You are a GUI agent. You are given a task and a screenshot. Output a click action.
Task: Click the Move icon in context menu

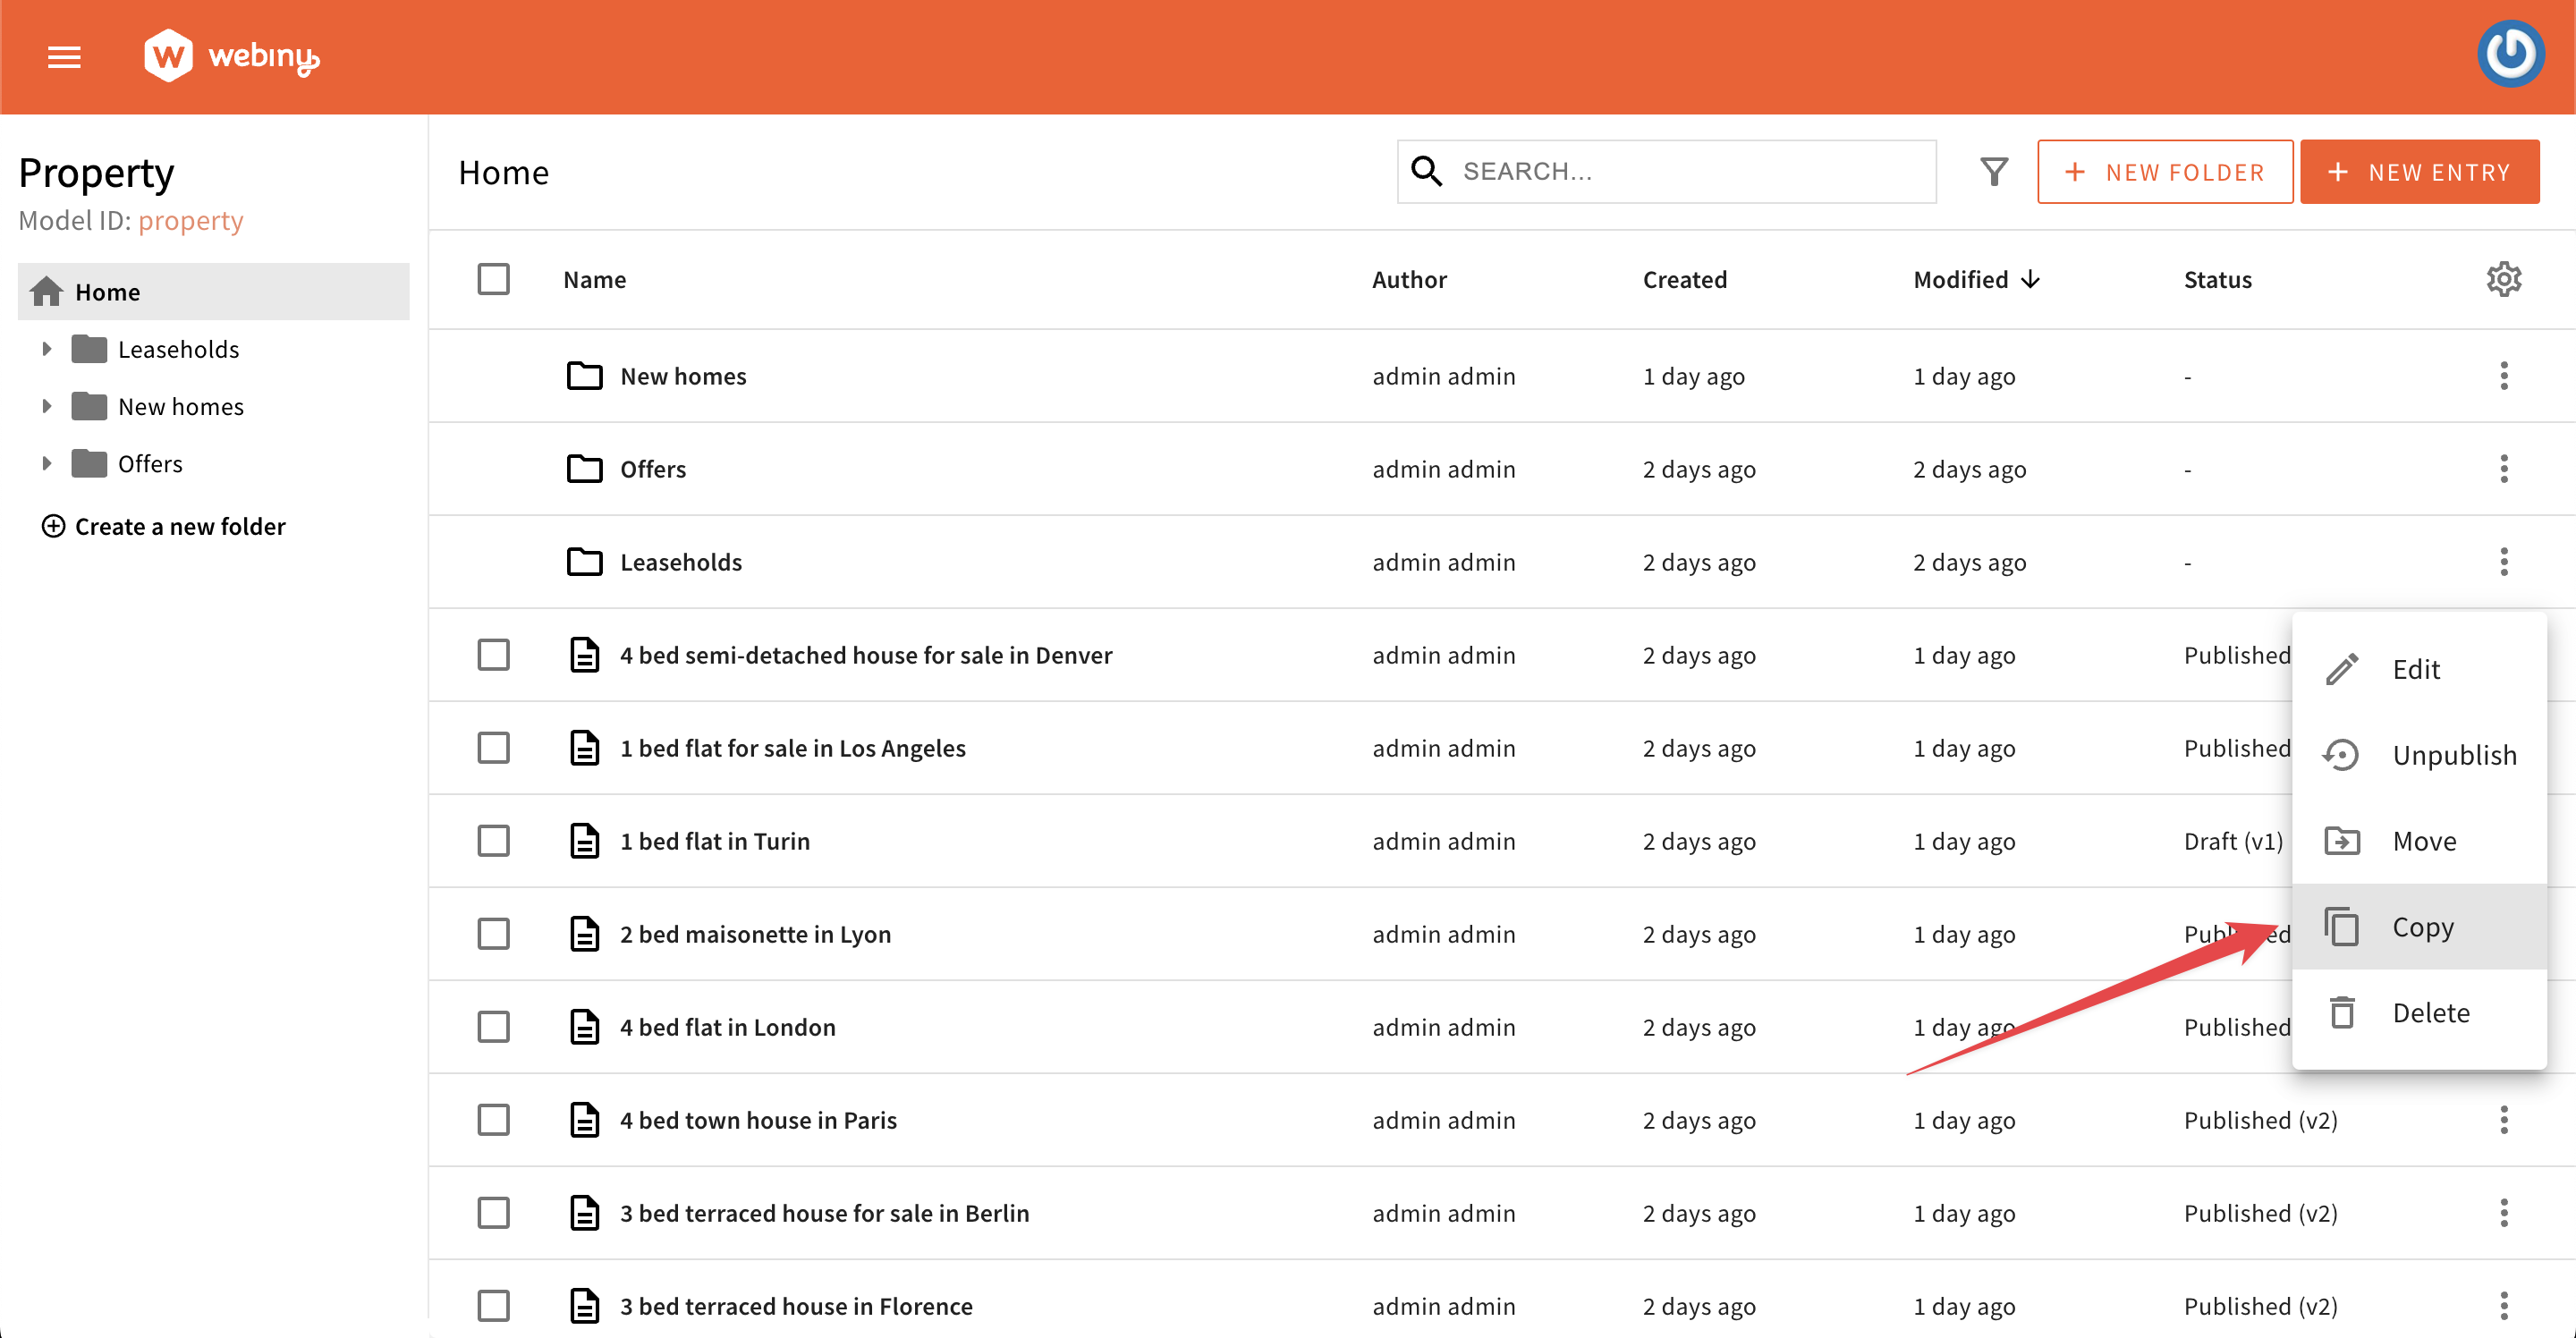click(2343, 841)
